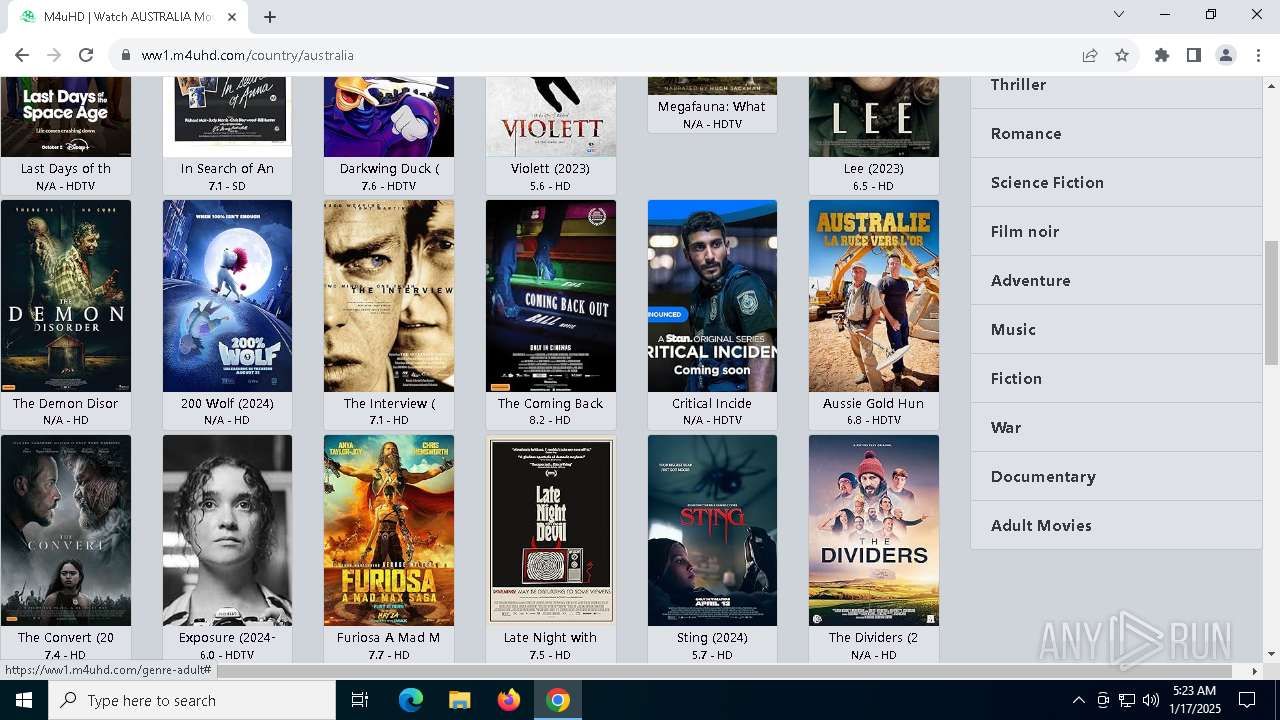Open the Sting (2024) poster

(x=712, y=530)
